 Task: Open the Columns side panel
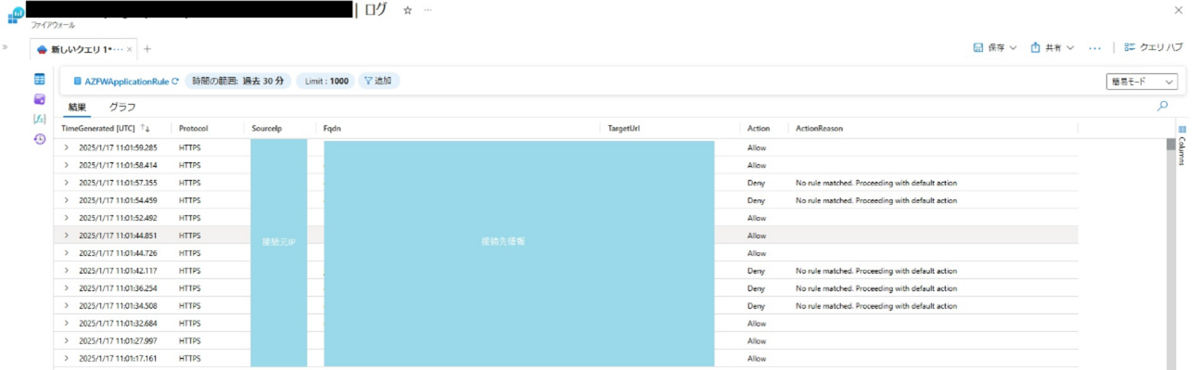(1181, 145)
